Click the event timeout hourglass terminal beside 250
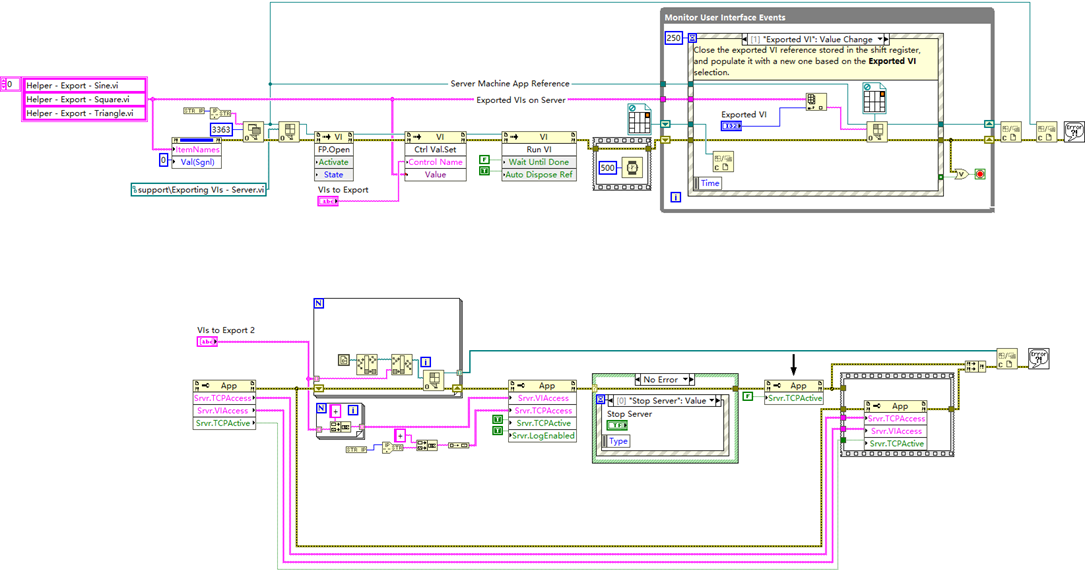 (692, 38)
